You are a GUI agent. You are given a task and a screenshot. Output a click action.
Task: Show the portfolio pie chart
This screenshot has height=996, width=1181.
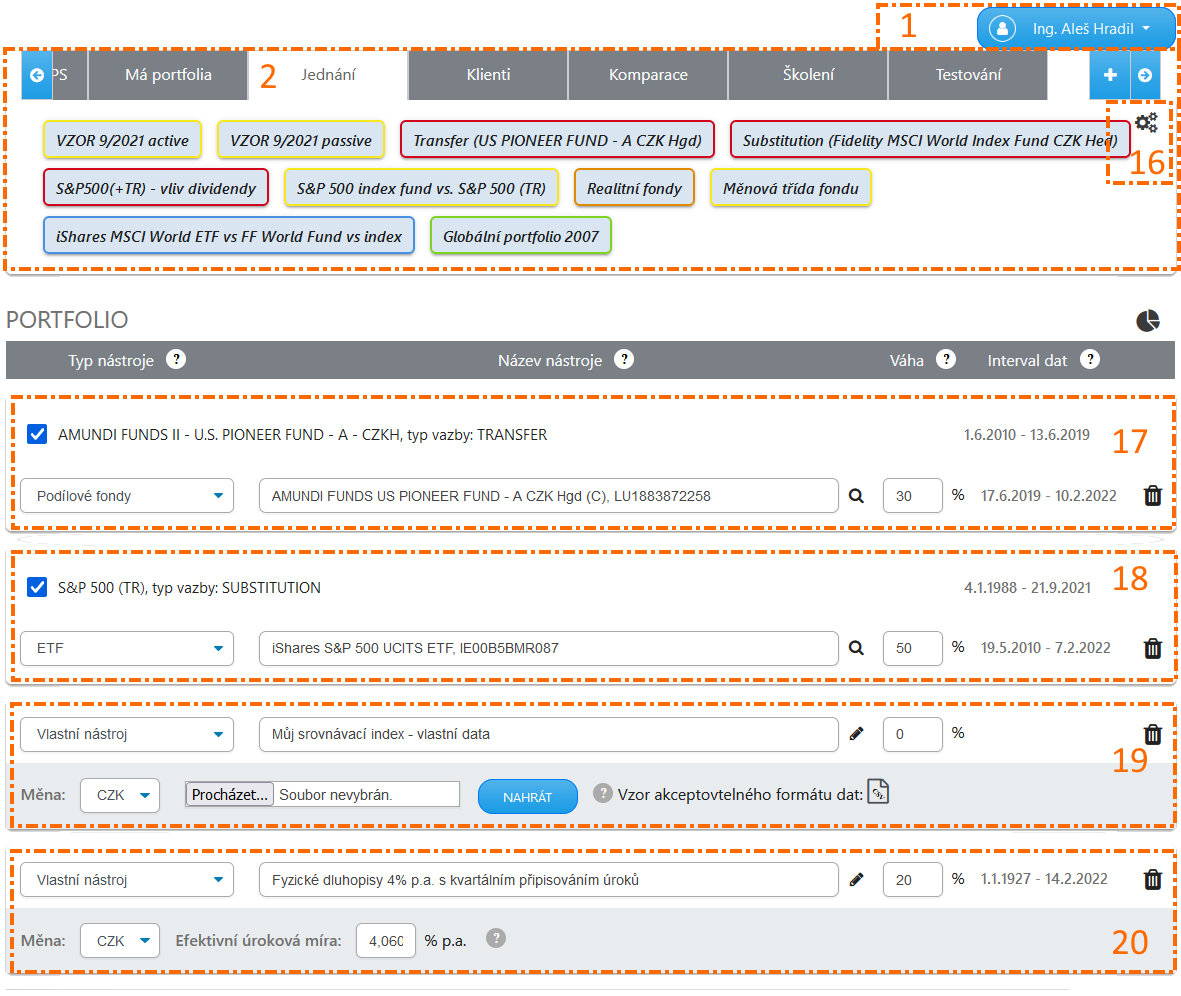coord(1147,320)
